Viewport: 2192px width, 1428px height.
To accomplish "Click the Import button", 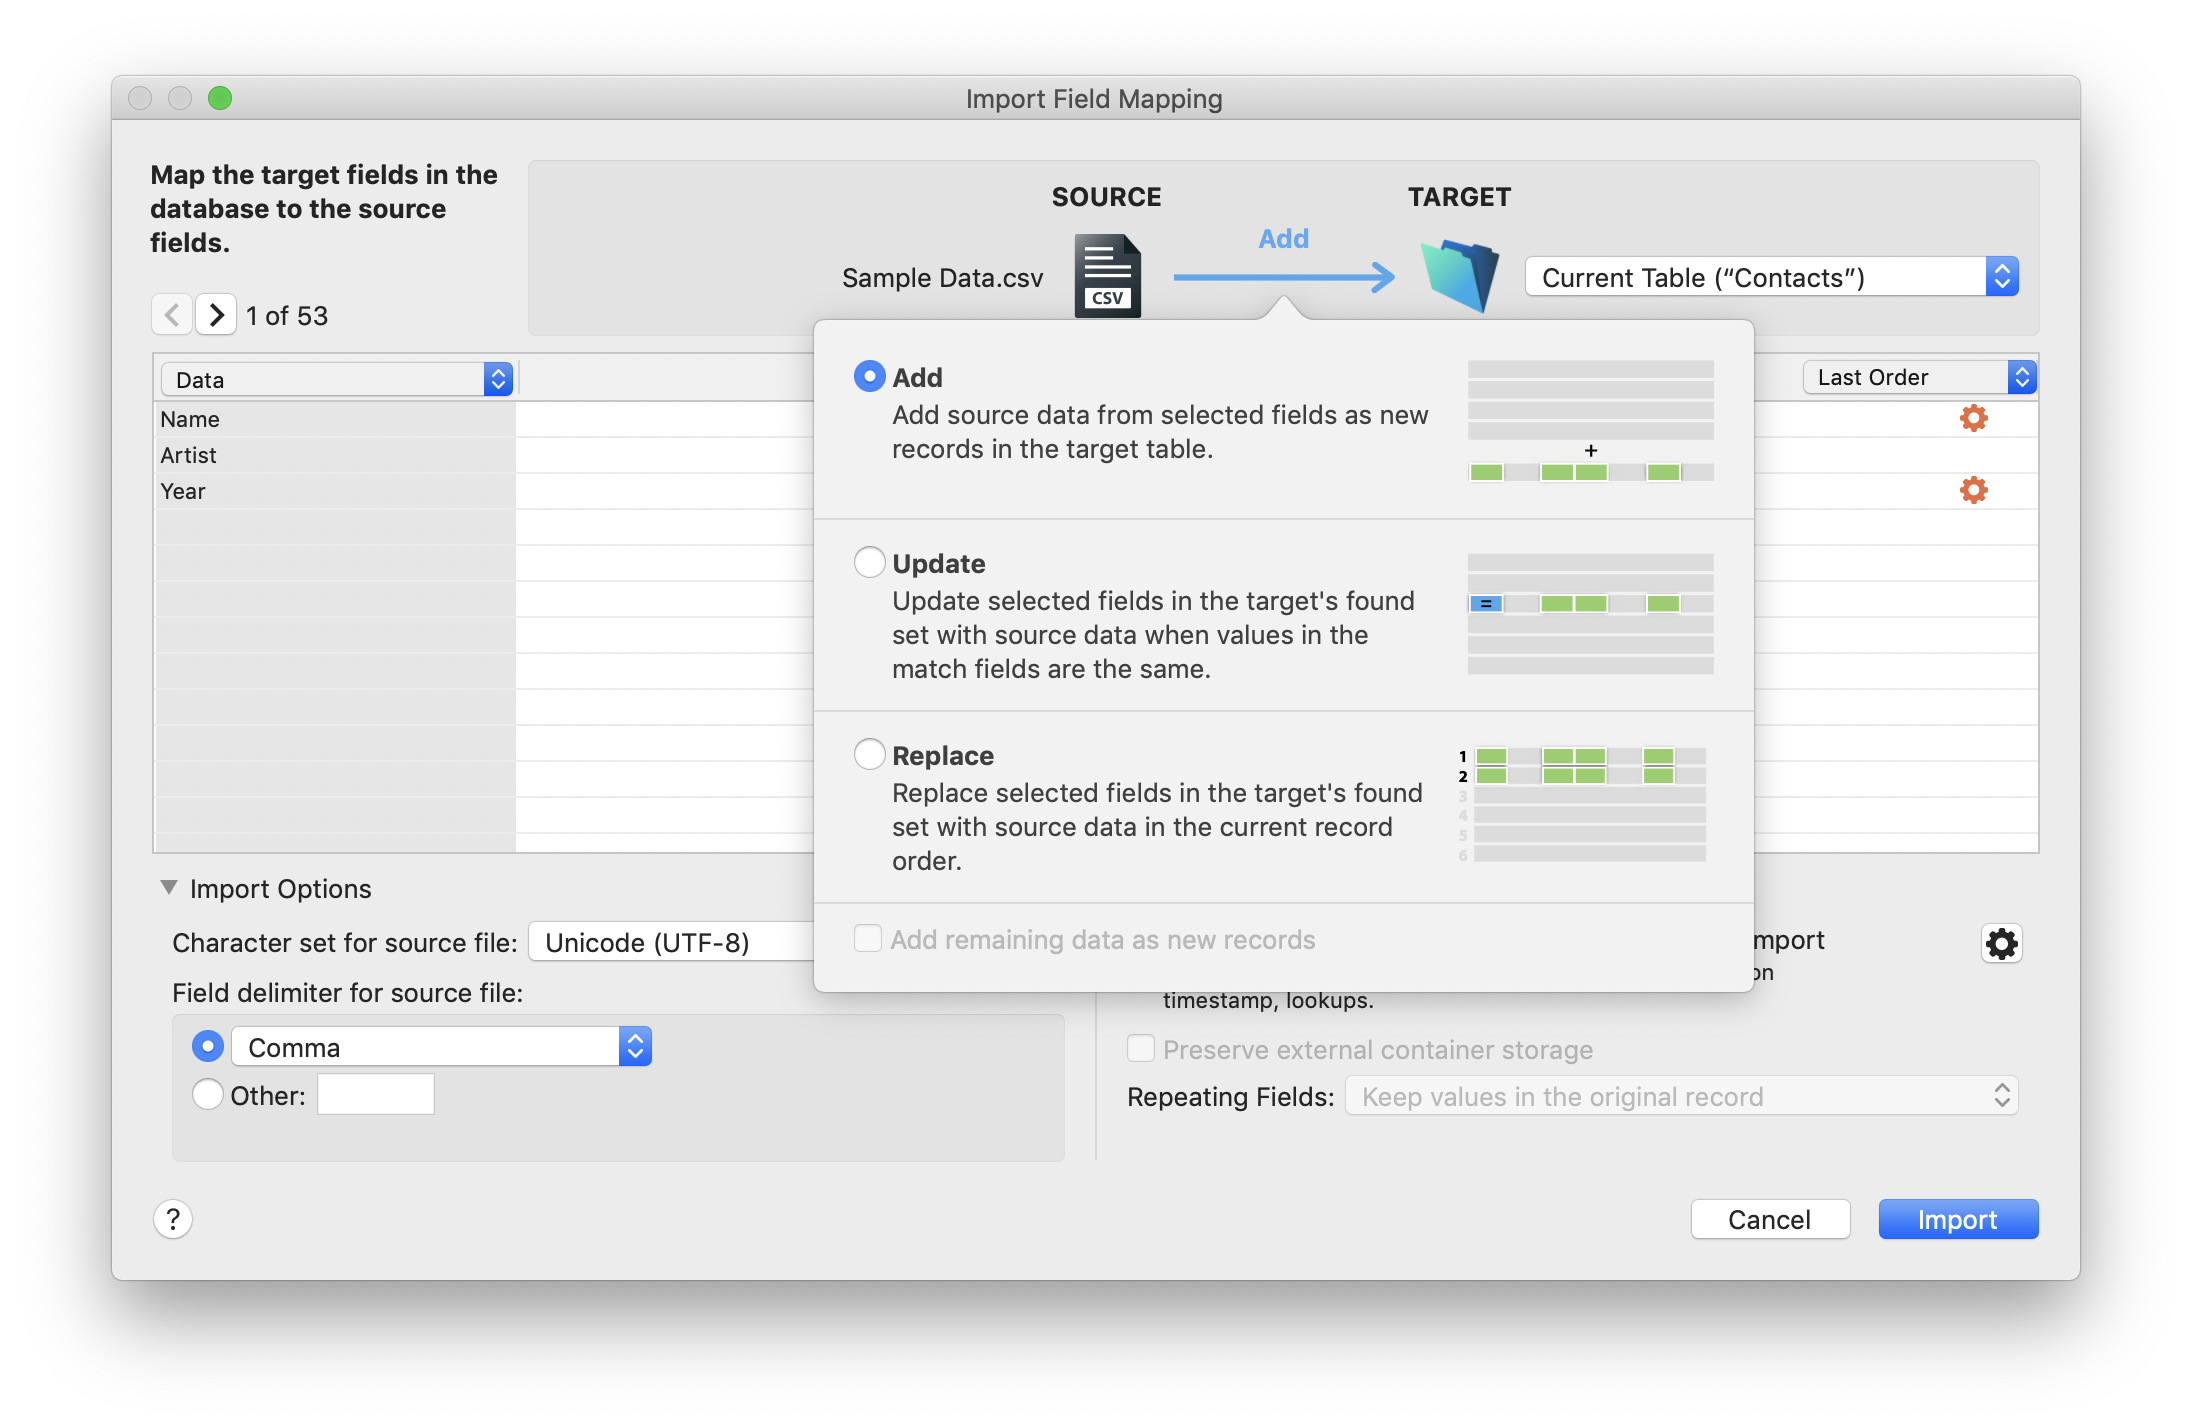I will click(1957, 1219).
